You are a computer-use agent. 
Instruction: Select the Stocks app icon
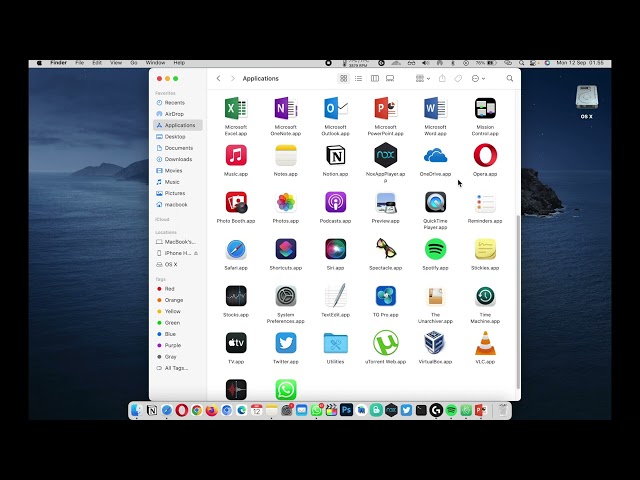click(x=236, y=296)
